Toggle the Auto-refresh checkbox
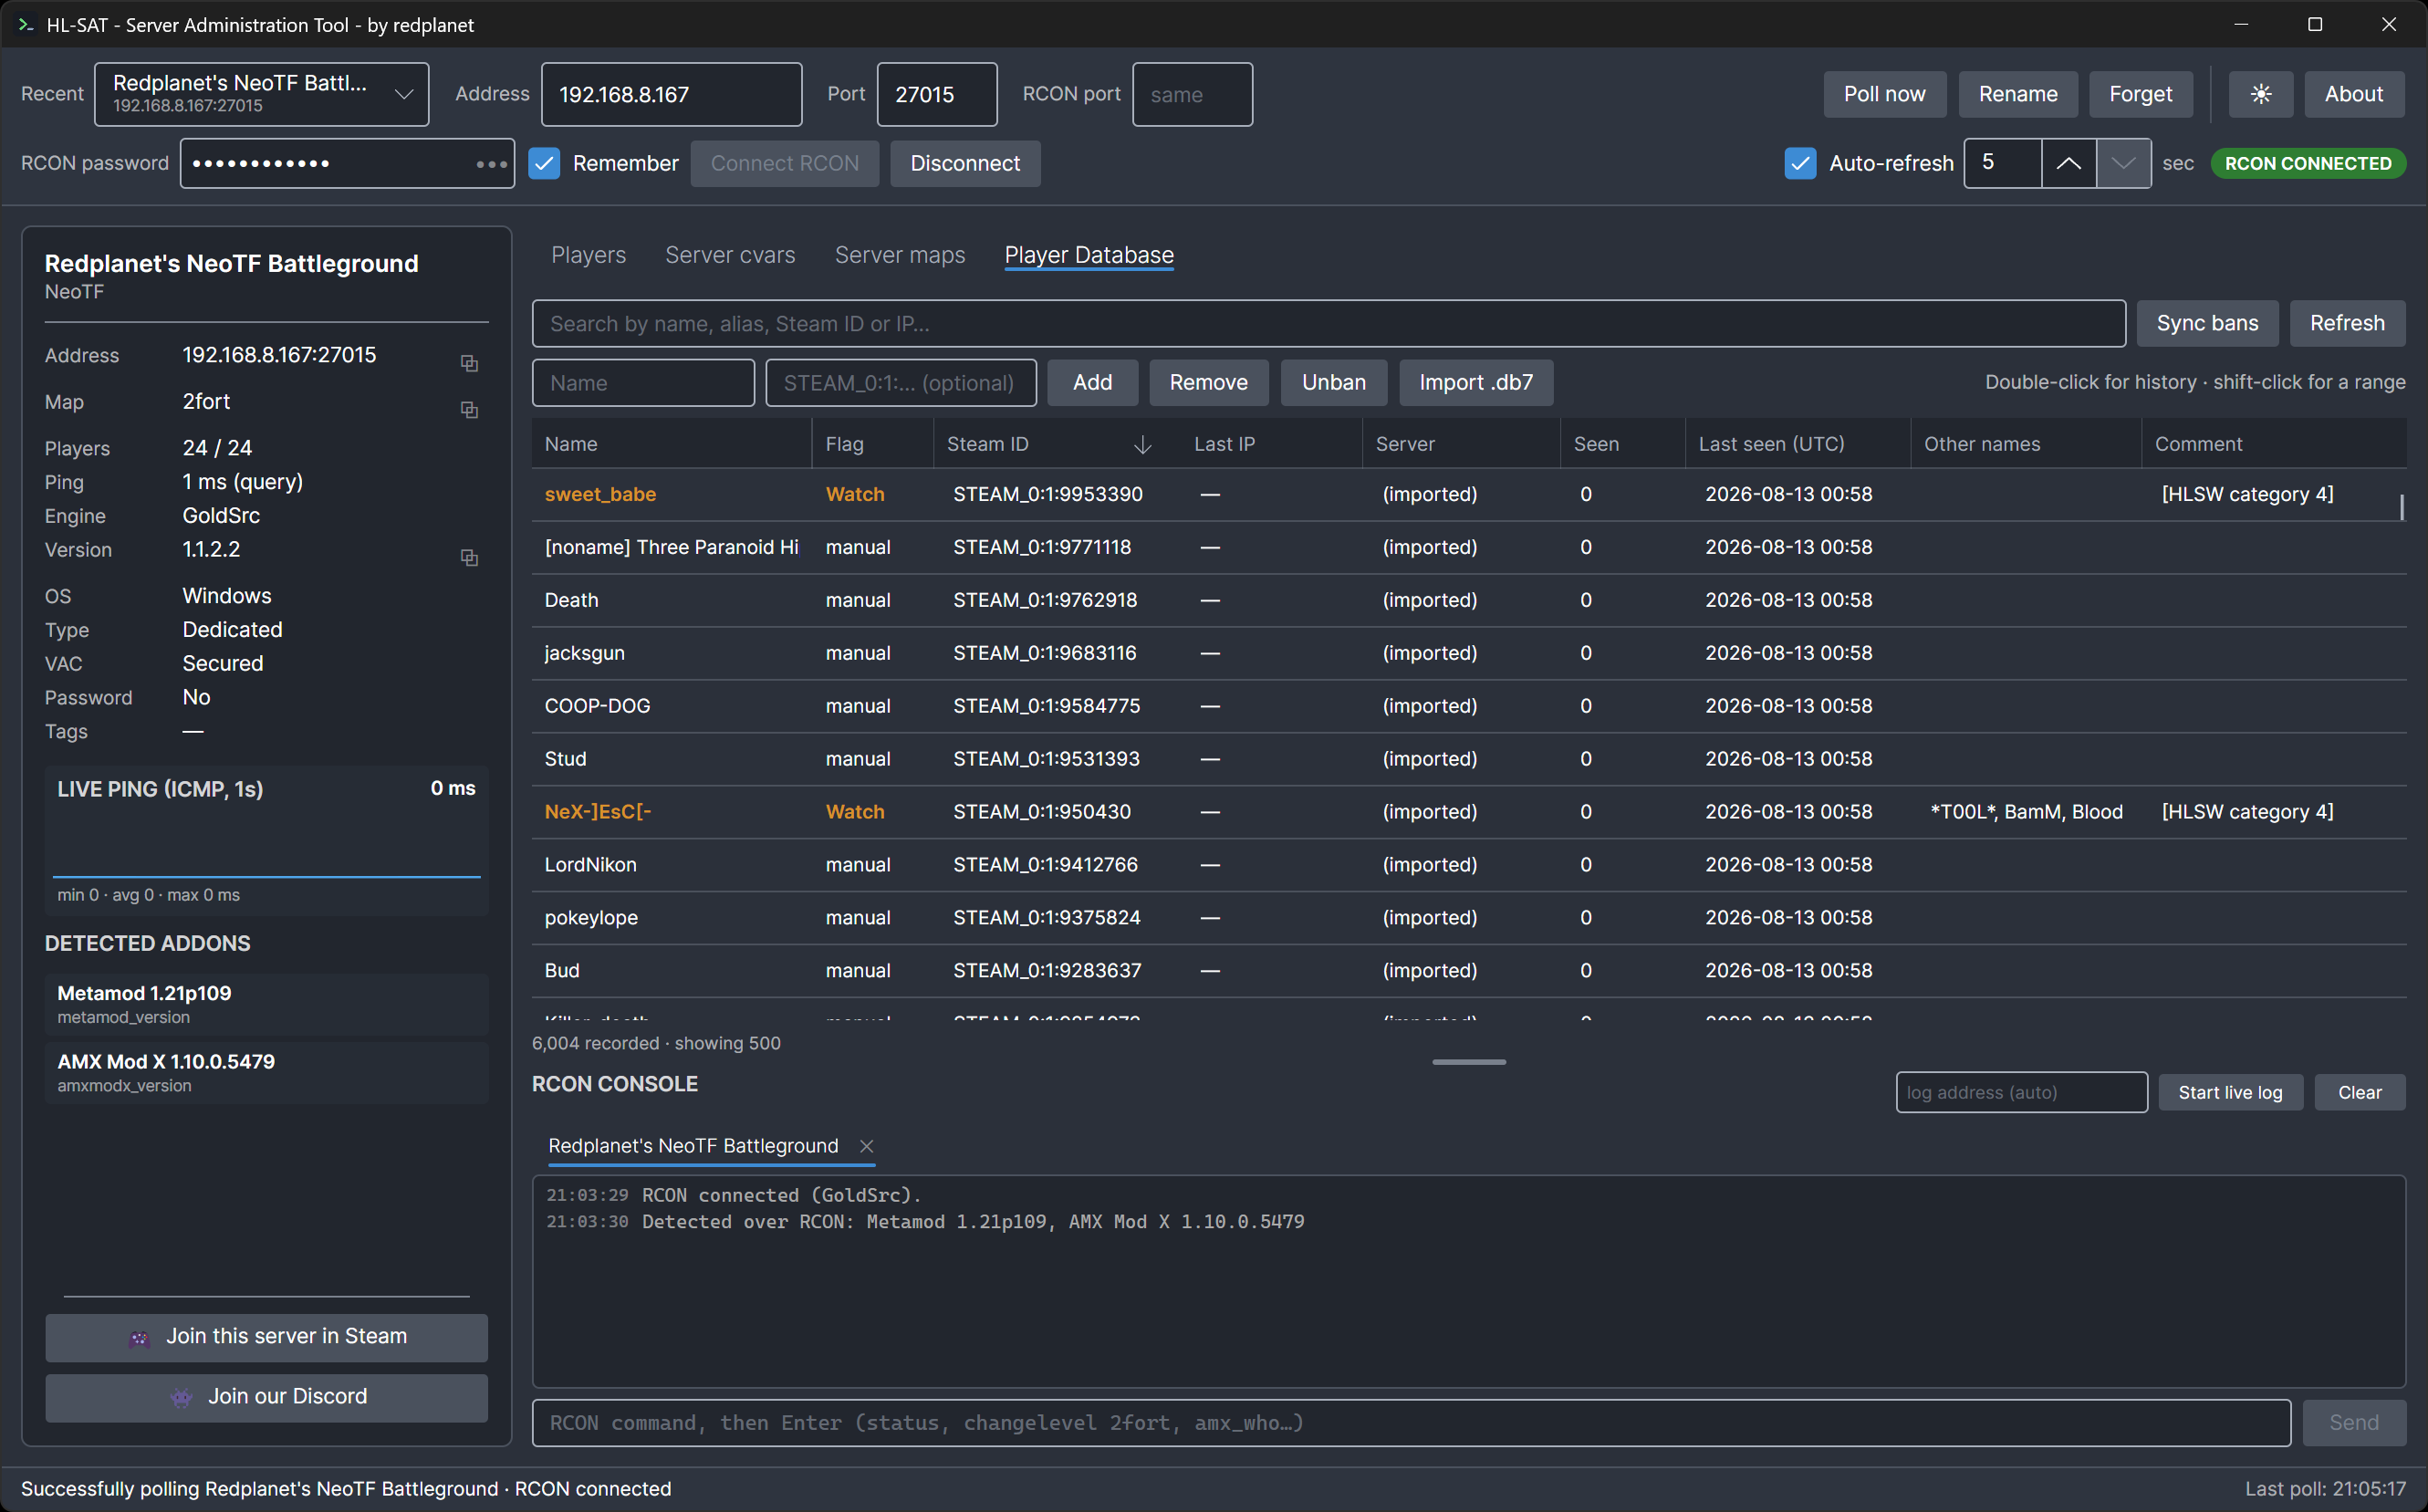 click(1800, 163)
